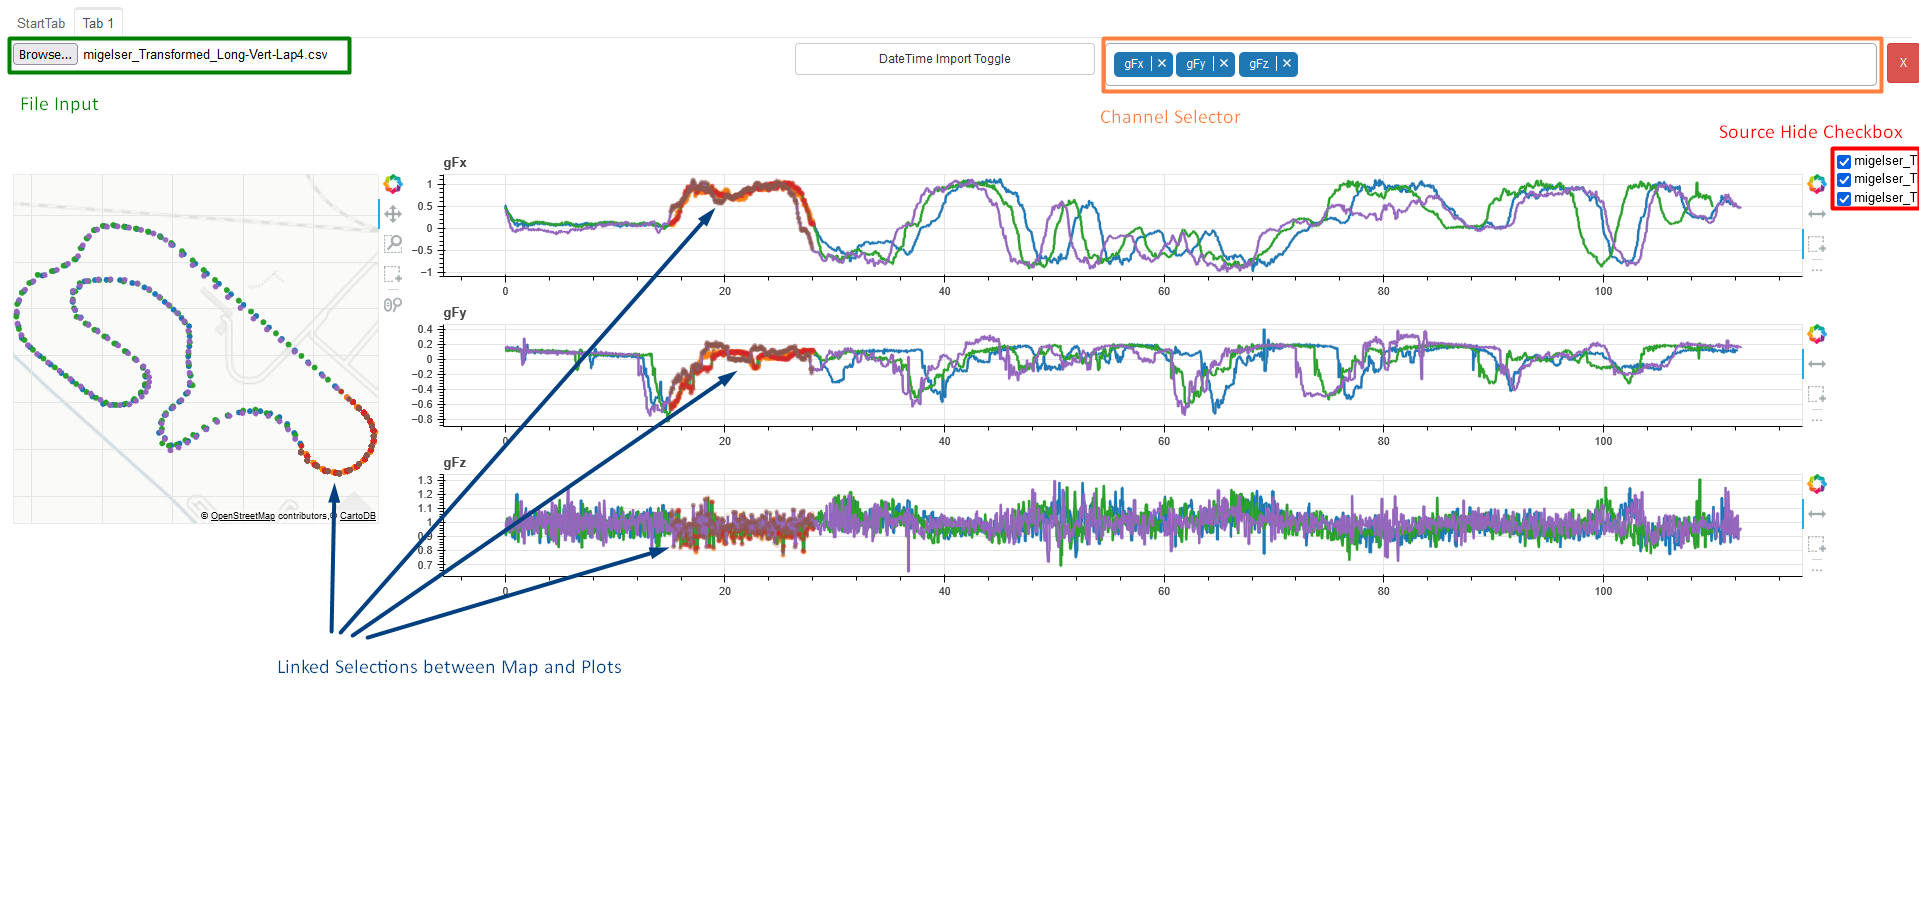Click the Bokeh logo right of gFx plot
This screenshot has height=901, width=1919.
pos(1817,184)
